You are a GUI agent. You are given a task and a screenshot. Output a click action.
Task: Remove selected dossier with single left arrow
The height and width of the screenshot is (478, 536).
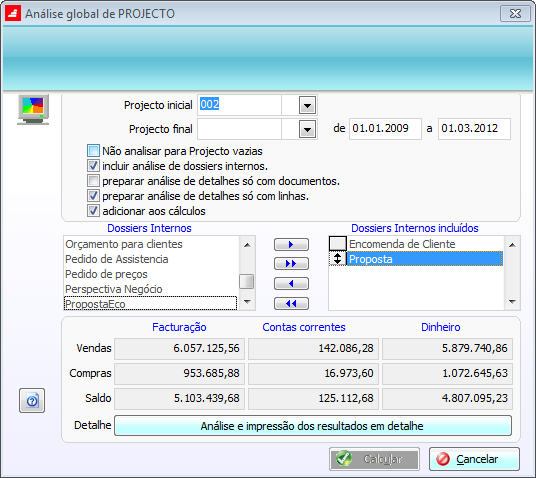[x=291, y=283]
